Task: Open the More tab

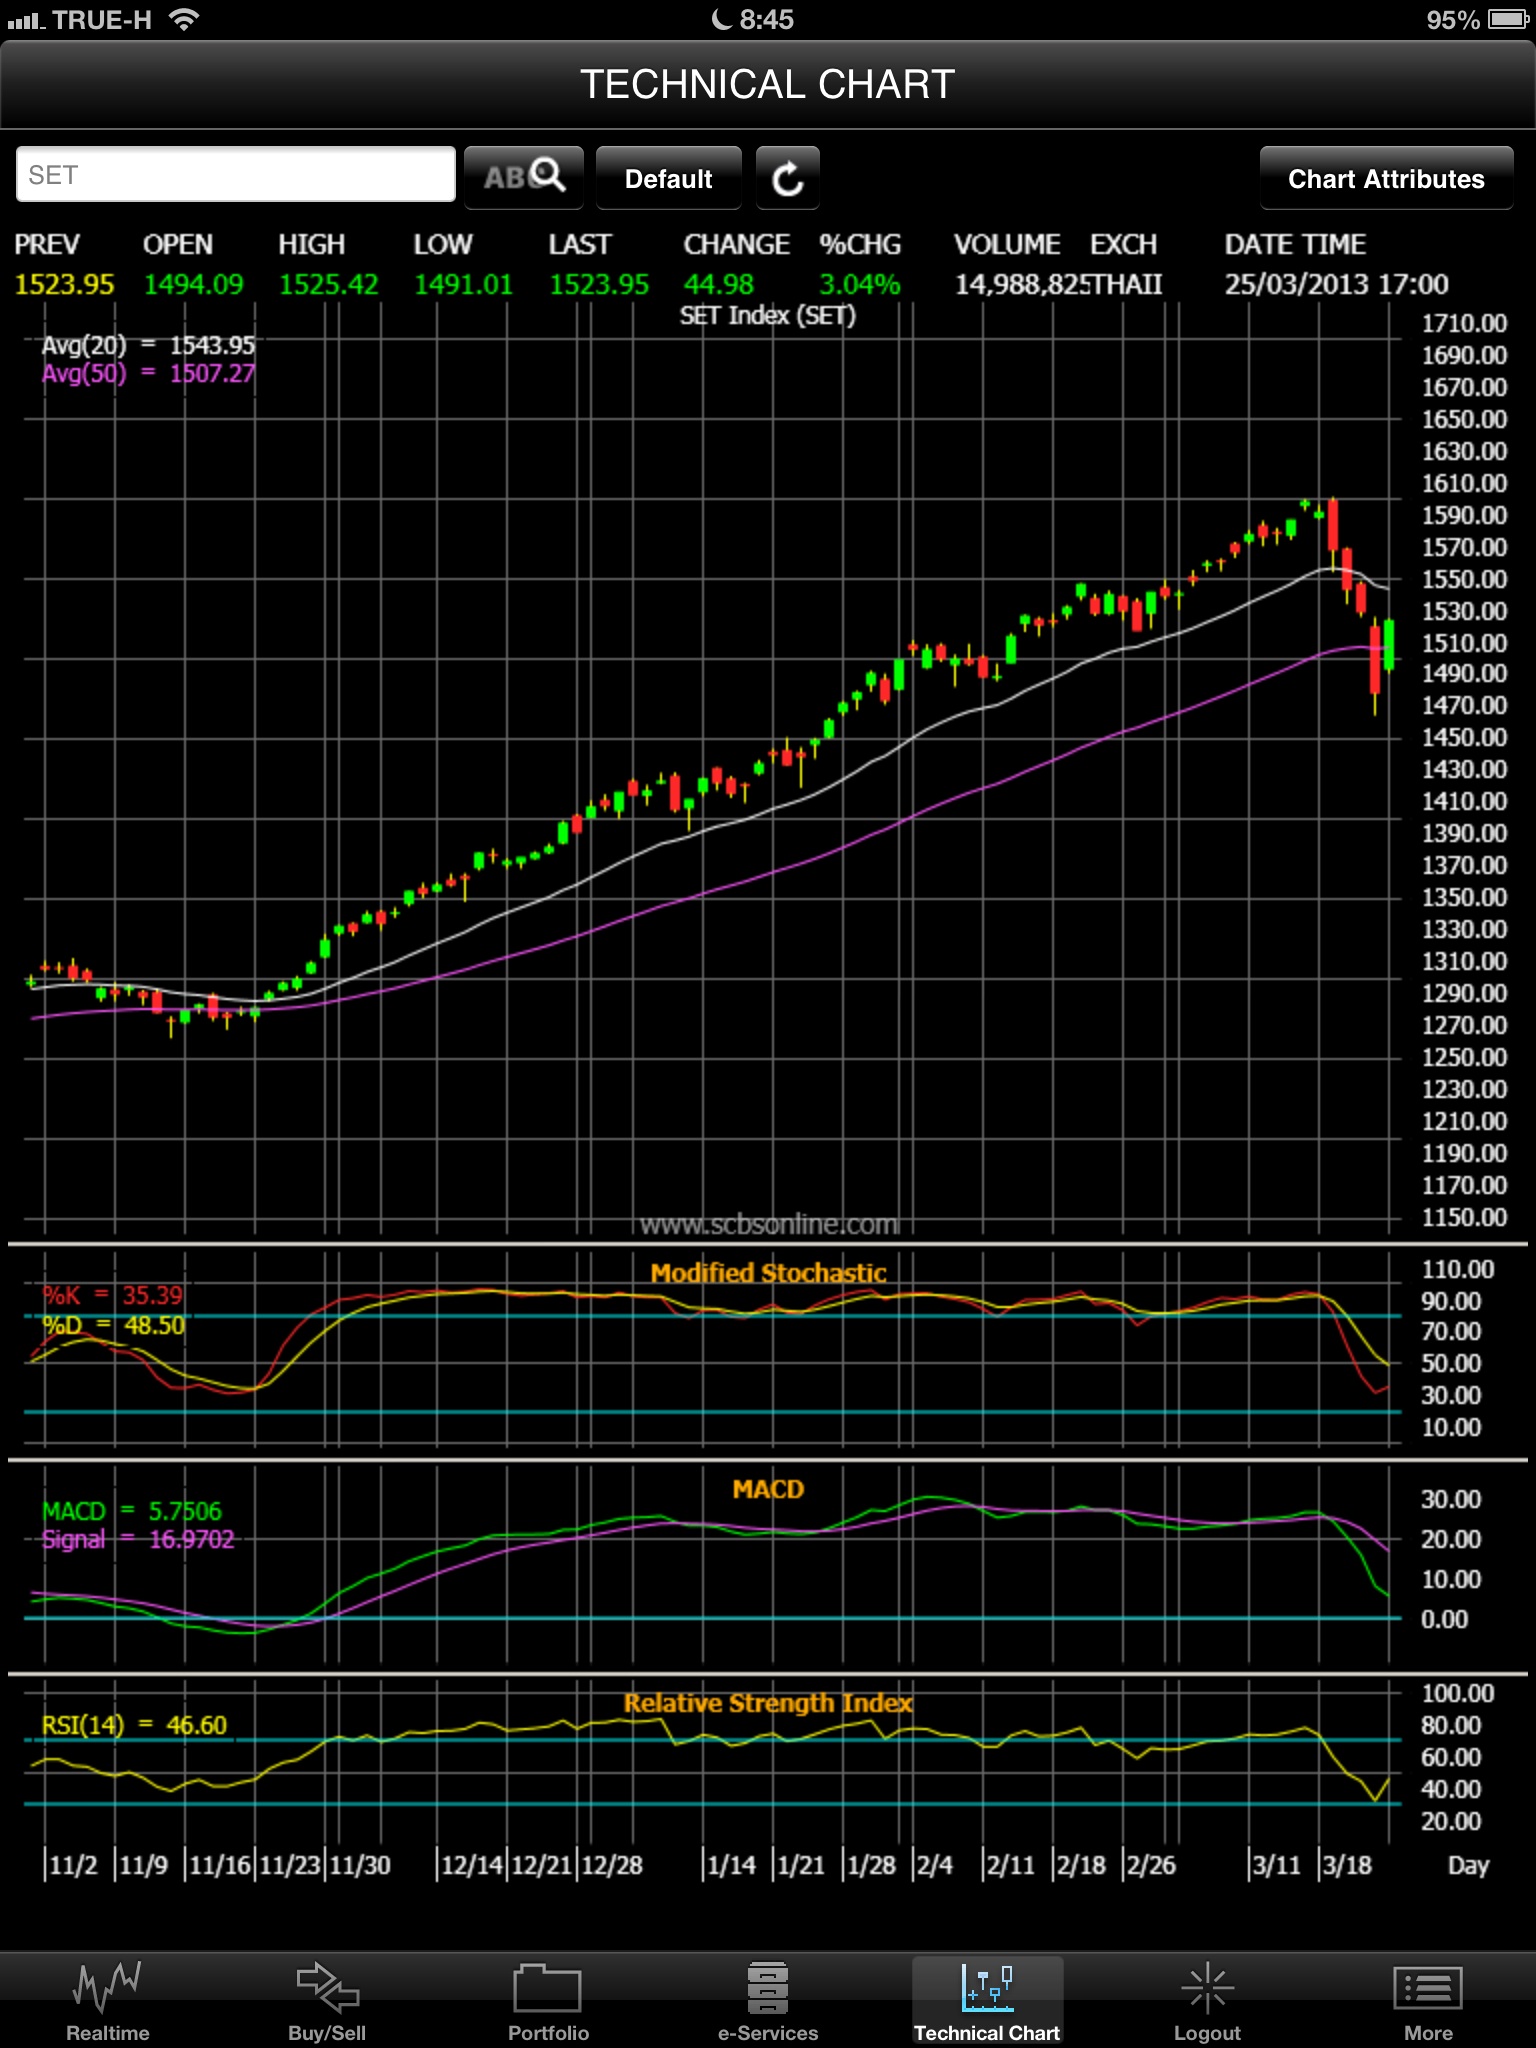Action: click(1428, 2000)
